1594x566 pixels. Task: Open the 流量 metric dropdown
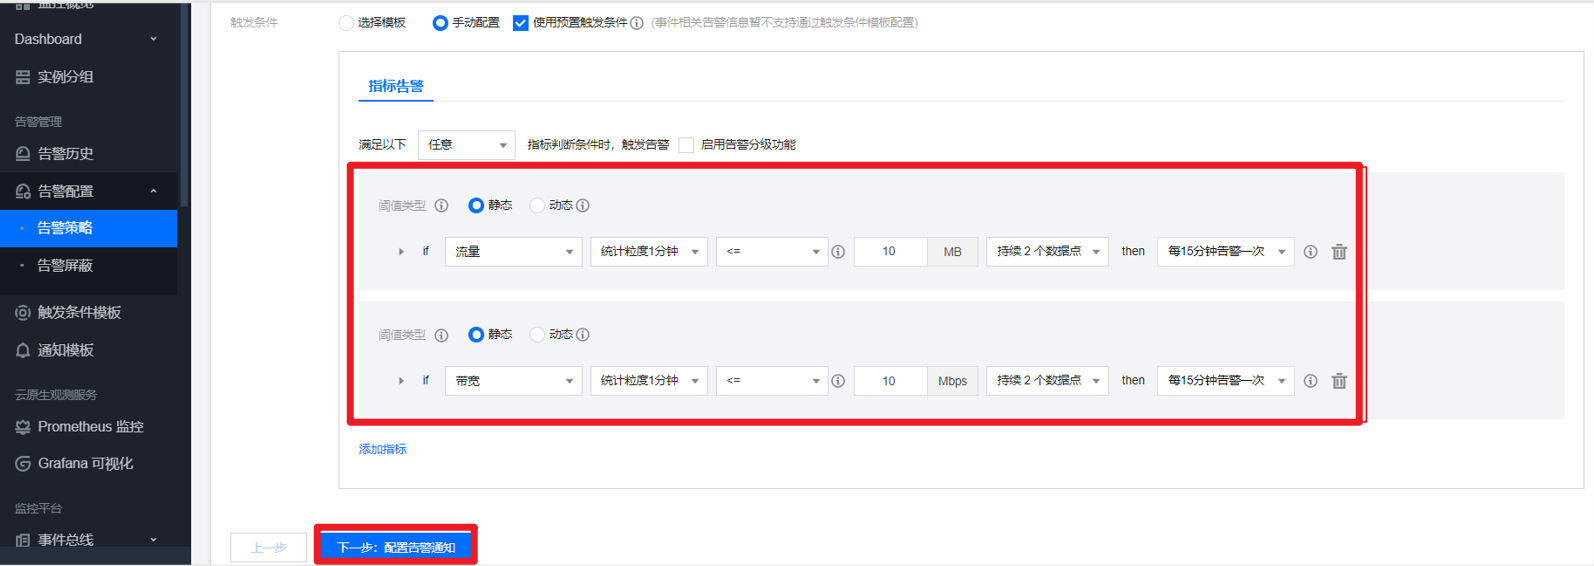(513, 252)
